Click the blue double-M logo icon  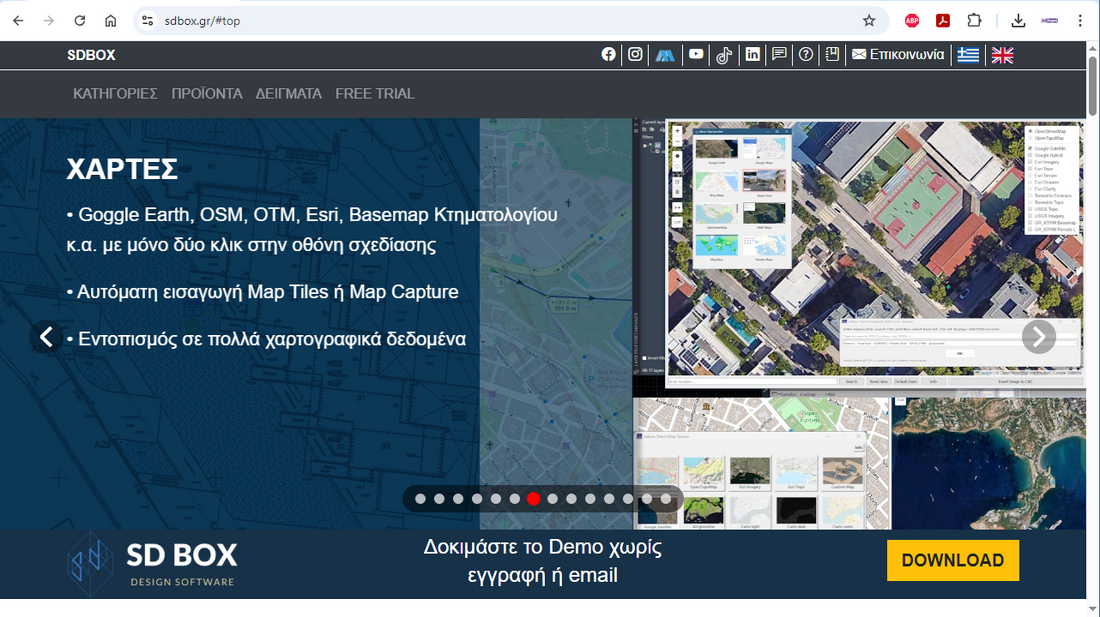665,55
